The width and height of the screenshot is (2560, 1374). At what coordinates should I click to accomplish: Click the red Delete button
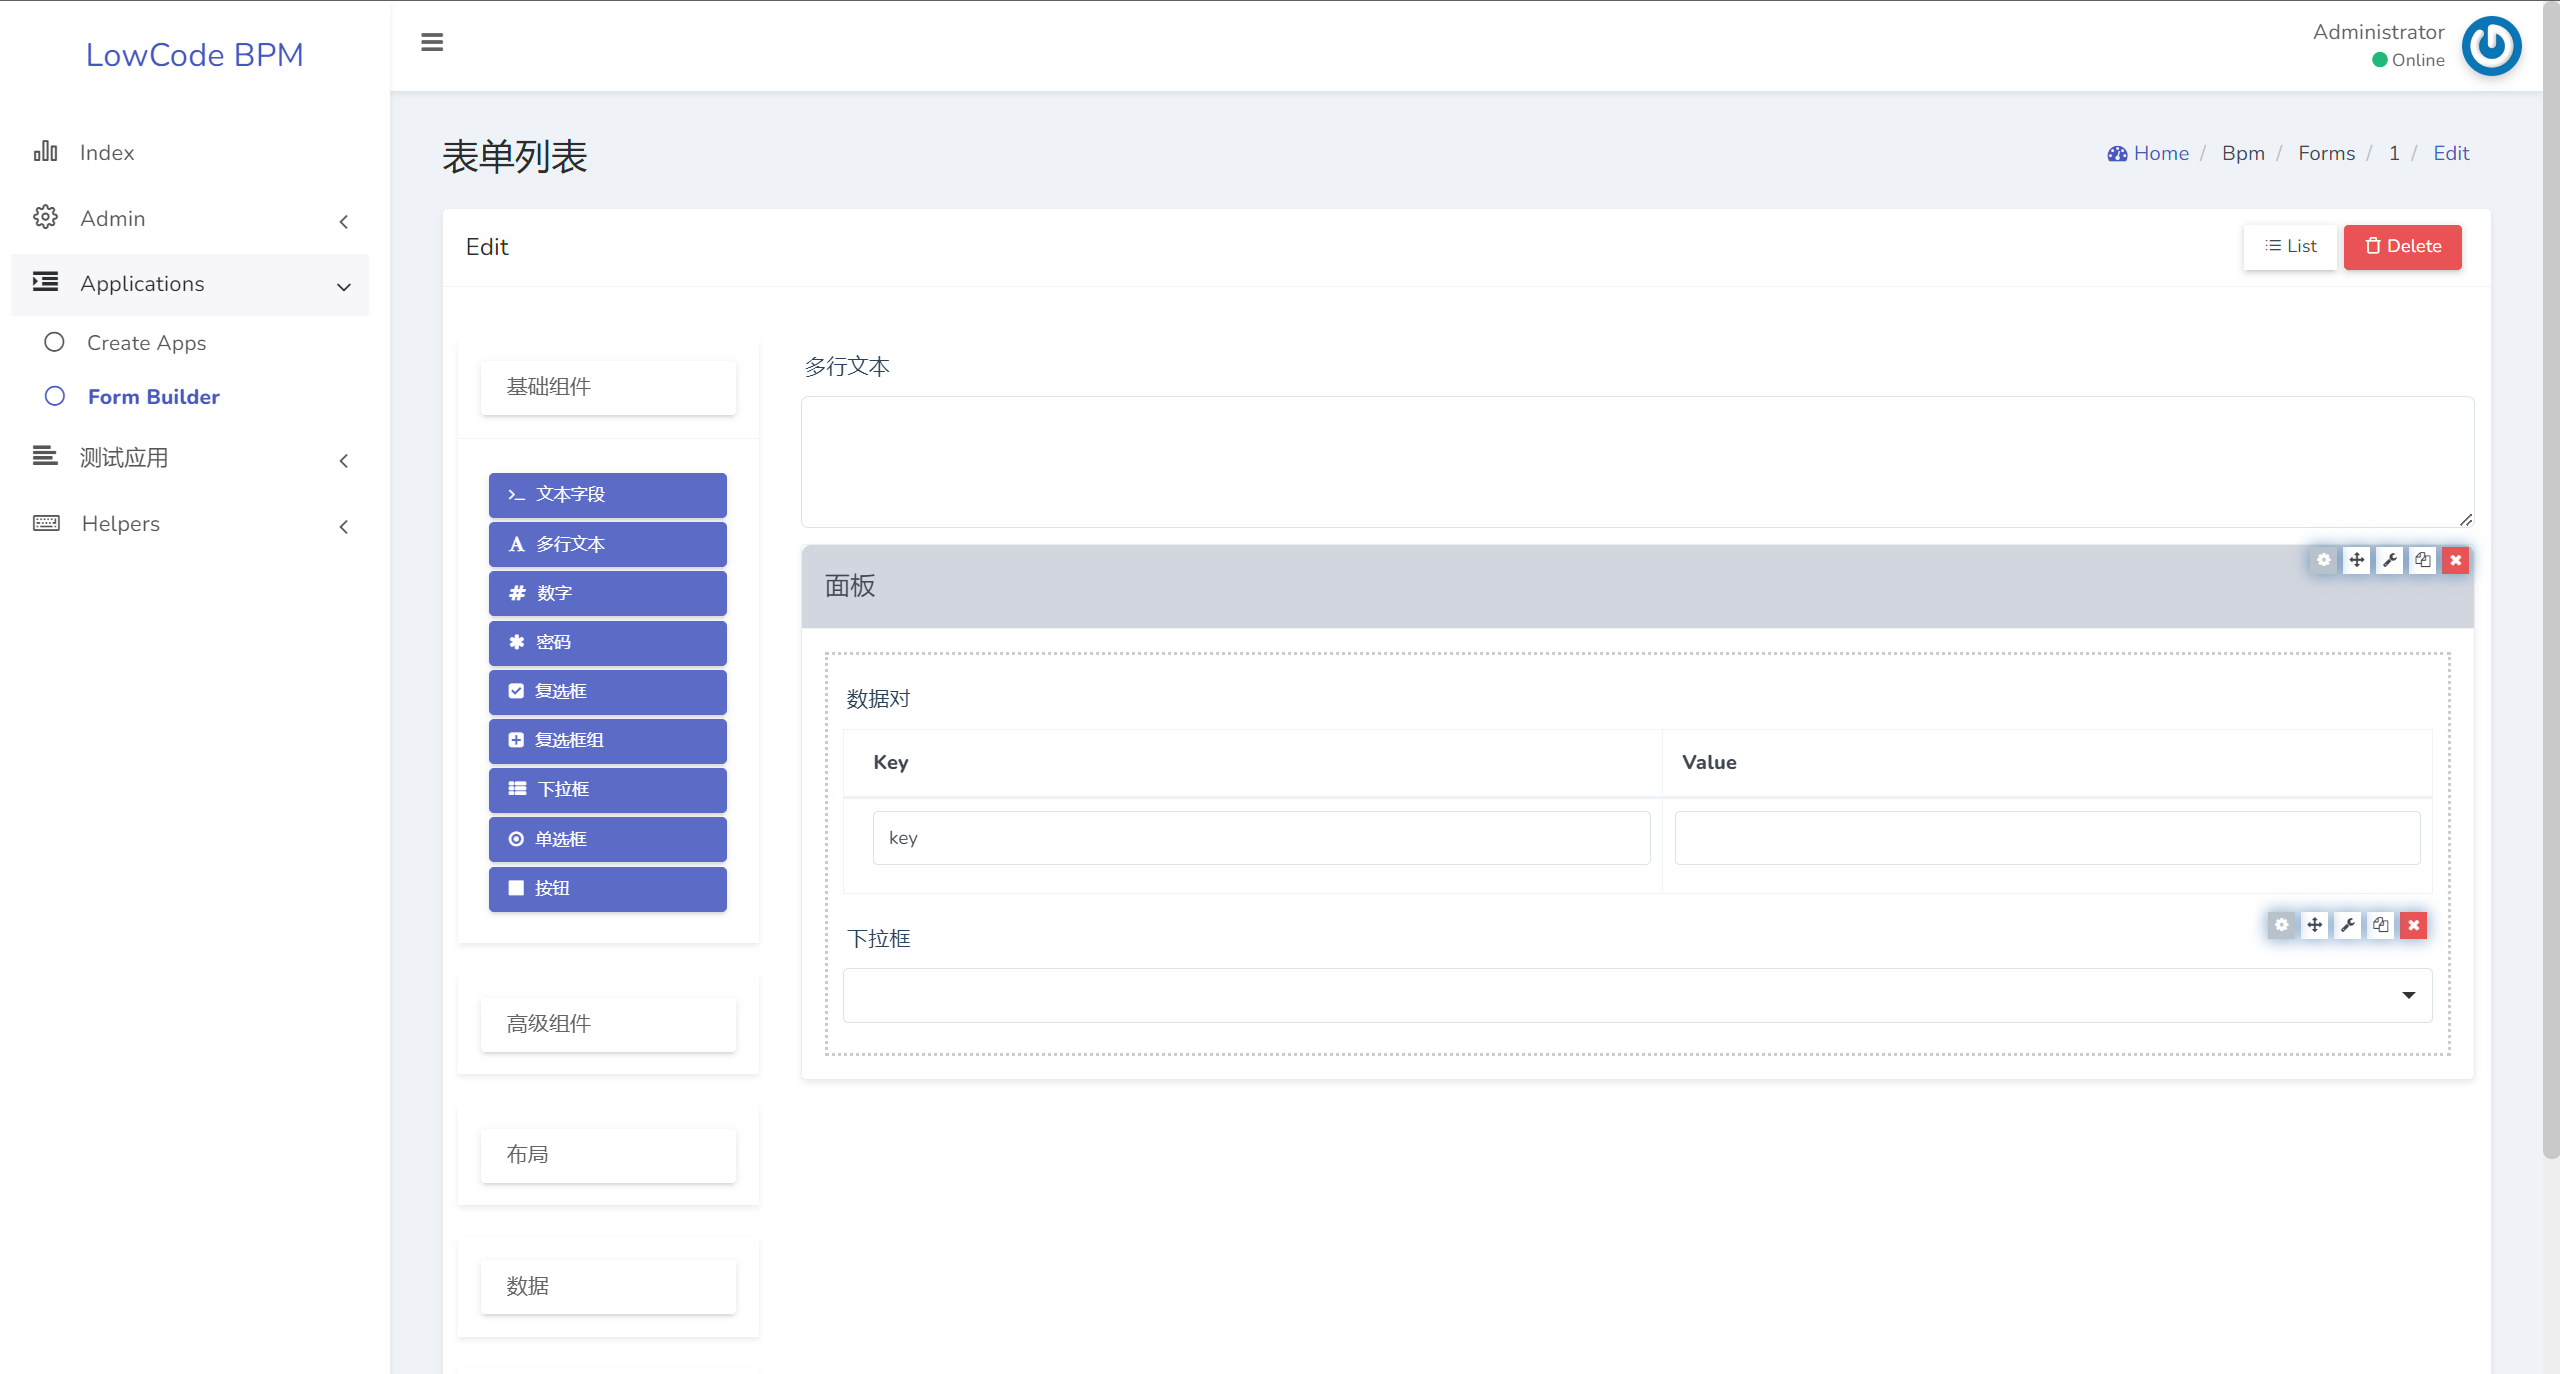pos(2402,247)
